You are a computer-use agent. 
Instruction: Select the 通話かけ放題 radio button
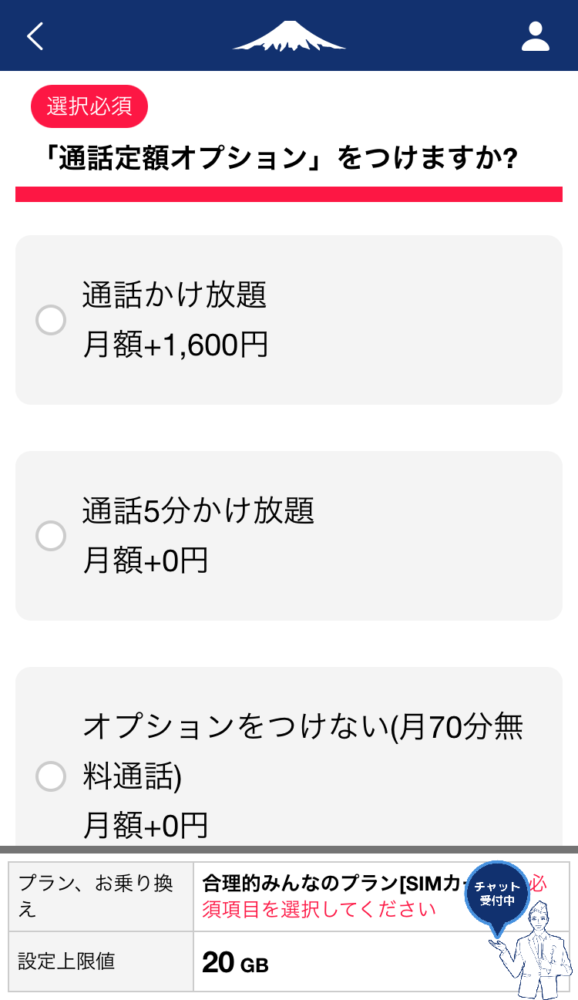coord(50,320)
